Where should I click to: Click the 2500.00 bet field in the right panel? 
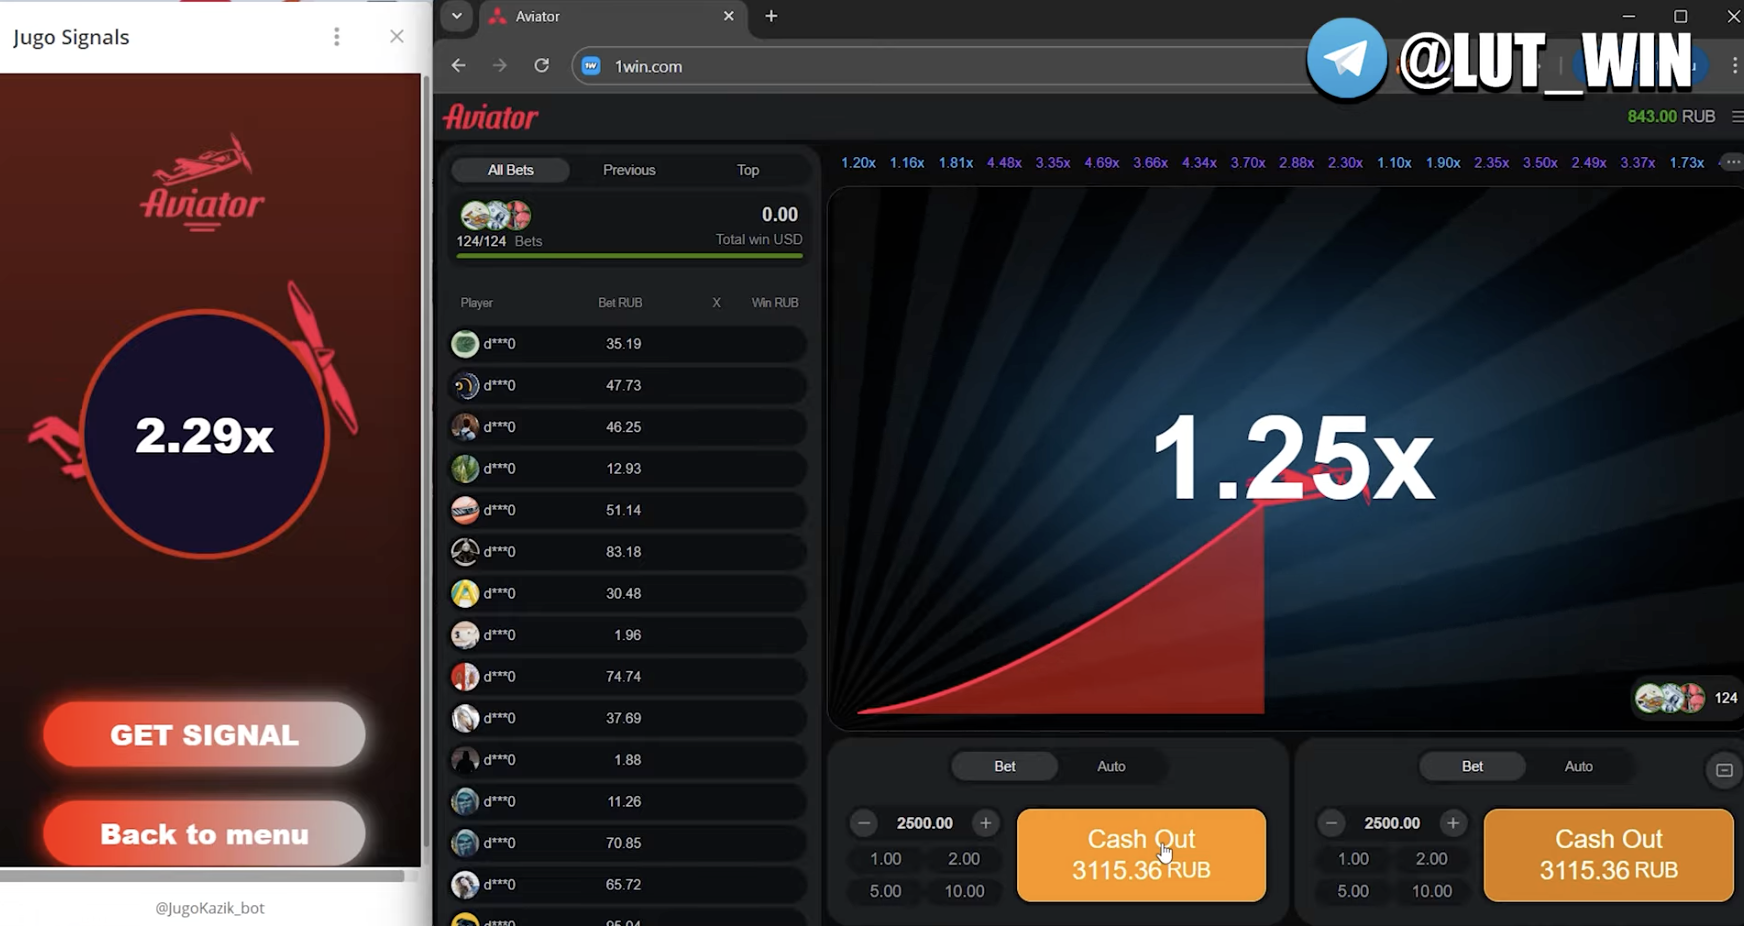coord(1392,823)
